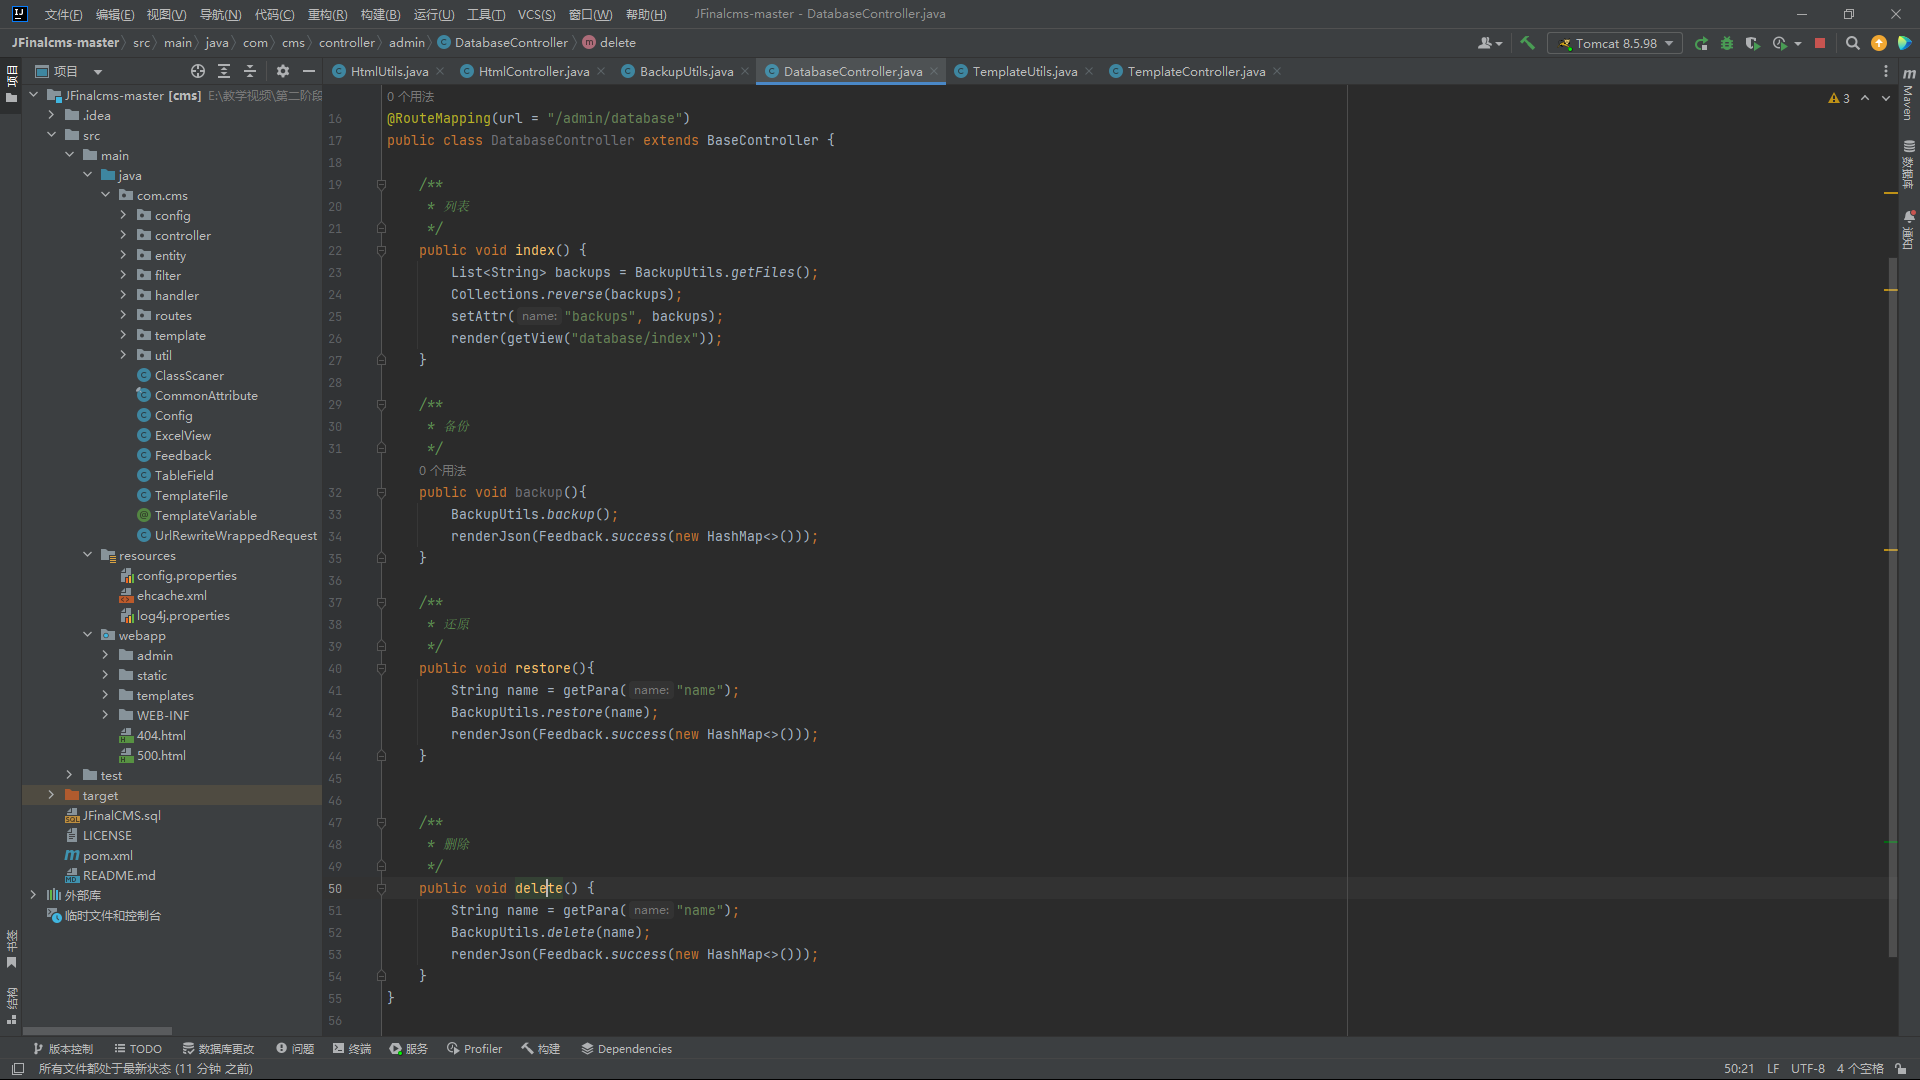Rerun the Tomcat server configuration
The height and width of the screenshot is (1080, 1920).
tap(1701, 43)
